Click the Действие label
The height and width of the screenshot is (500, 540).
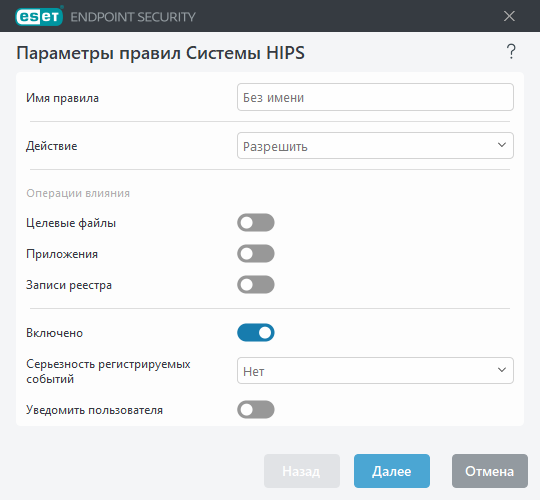(x=52, y=146)
